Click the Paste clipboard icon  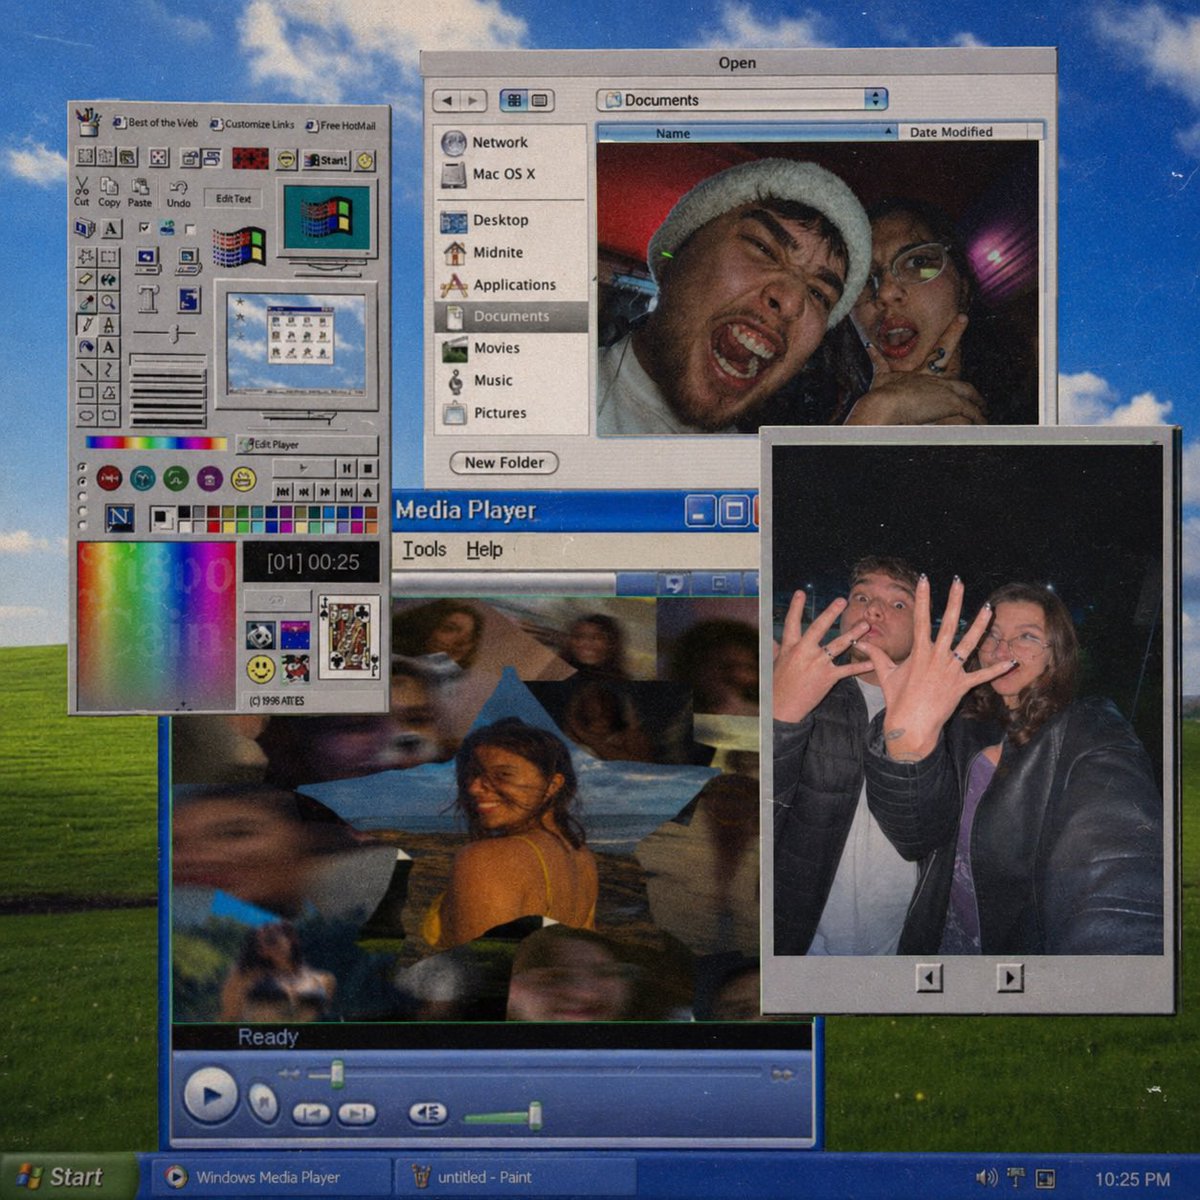click(x=140, y=186)
